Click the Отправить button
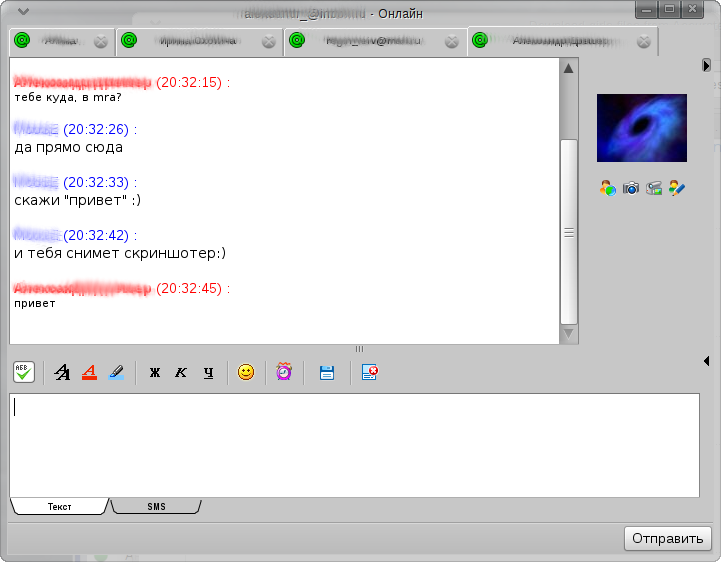The width and height of the screenshot is (721, 562). pos(668,538)
